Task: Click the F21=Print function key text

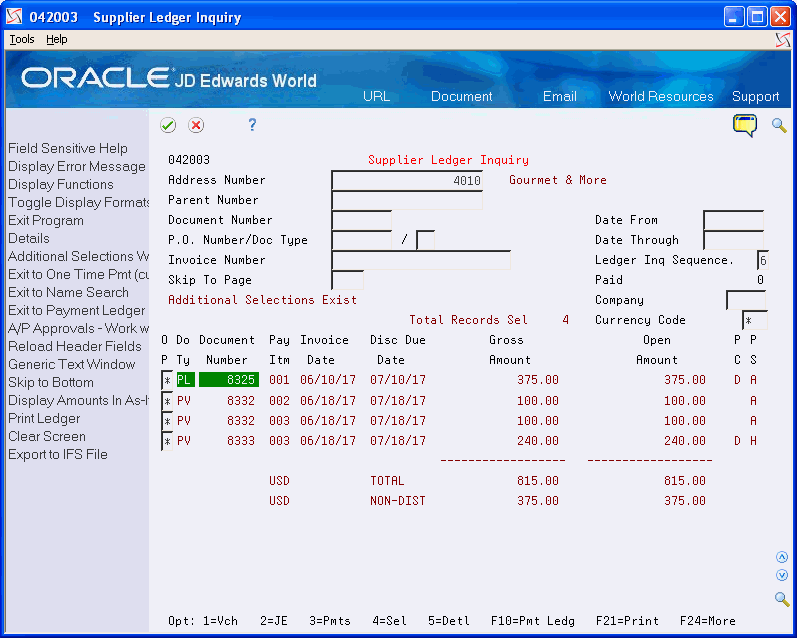Action: click(627, 621)
